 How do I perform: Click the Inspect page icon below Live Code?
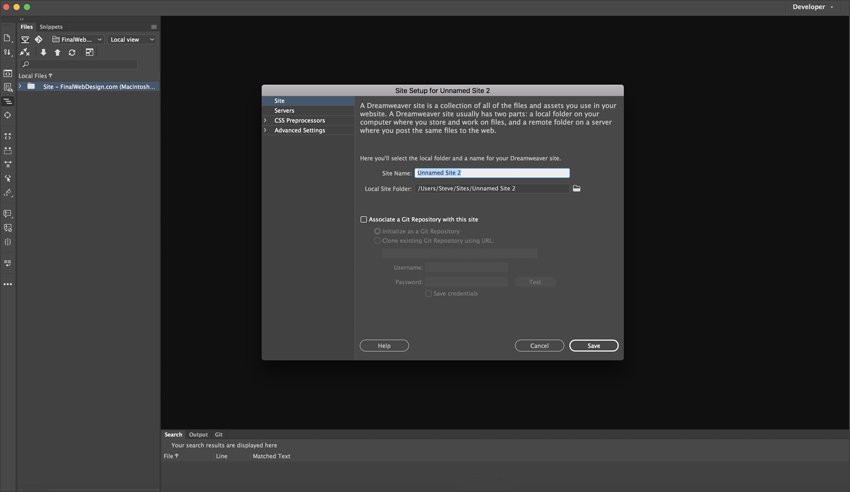[x=8, y=87]
